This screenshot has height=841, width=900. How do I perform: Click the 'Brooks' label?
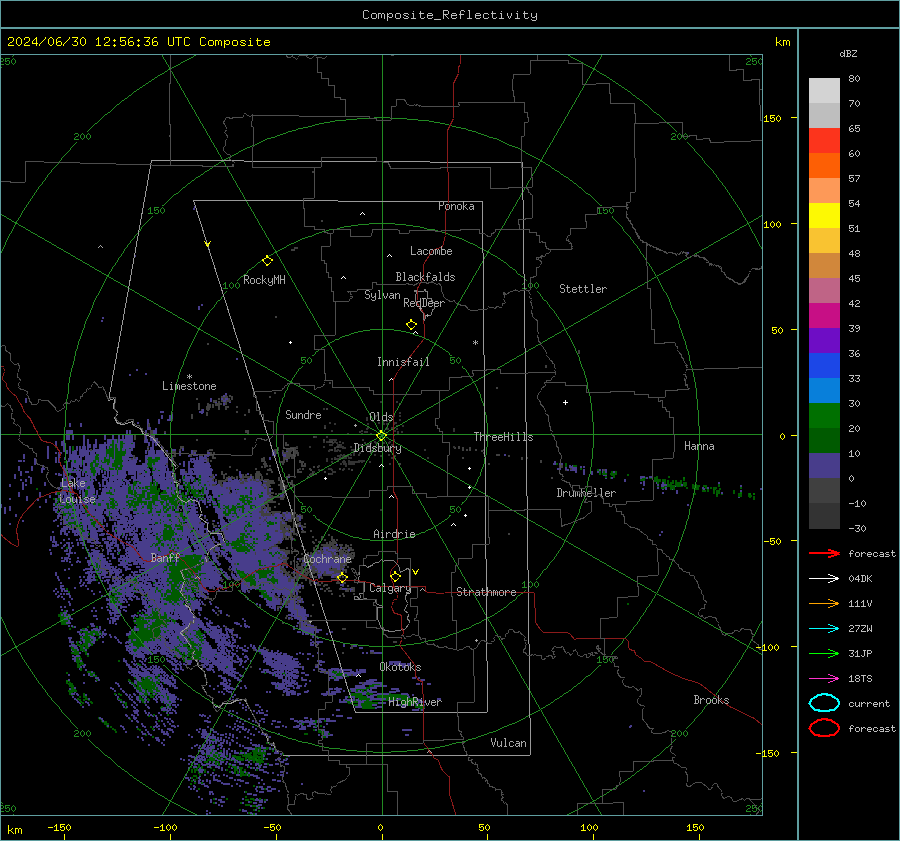tap(711, 700)
